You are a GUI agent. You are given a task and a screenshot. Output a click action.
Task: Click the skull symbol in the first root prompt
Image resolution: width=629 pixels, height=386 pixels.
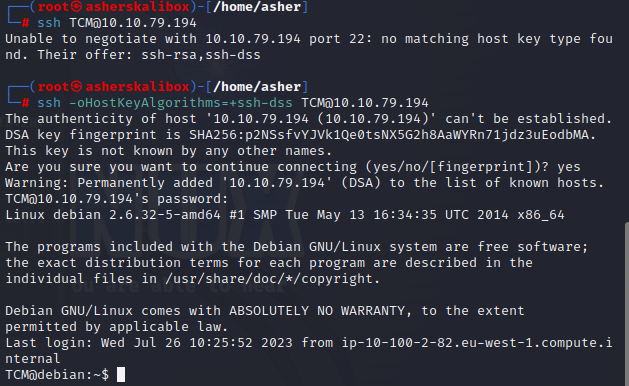point(77,6)
